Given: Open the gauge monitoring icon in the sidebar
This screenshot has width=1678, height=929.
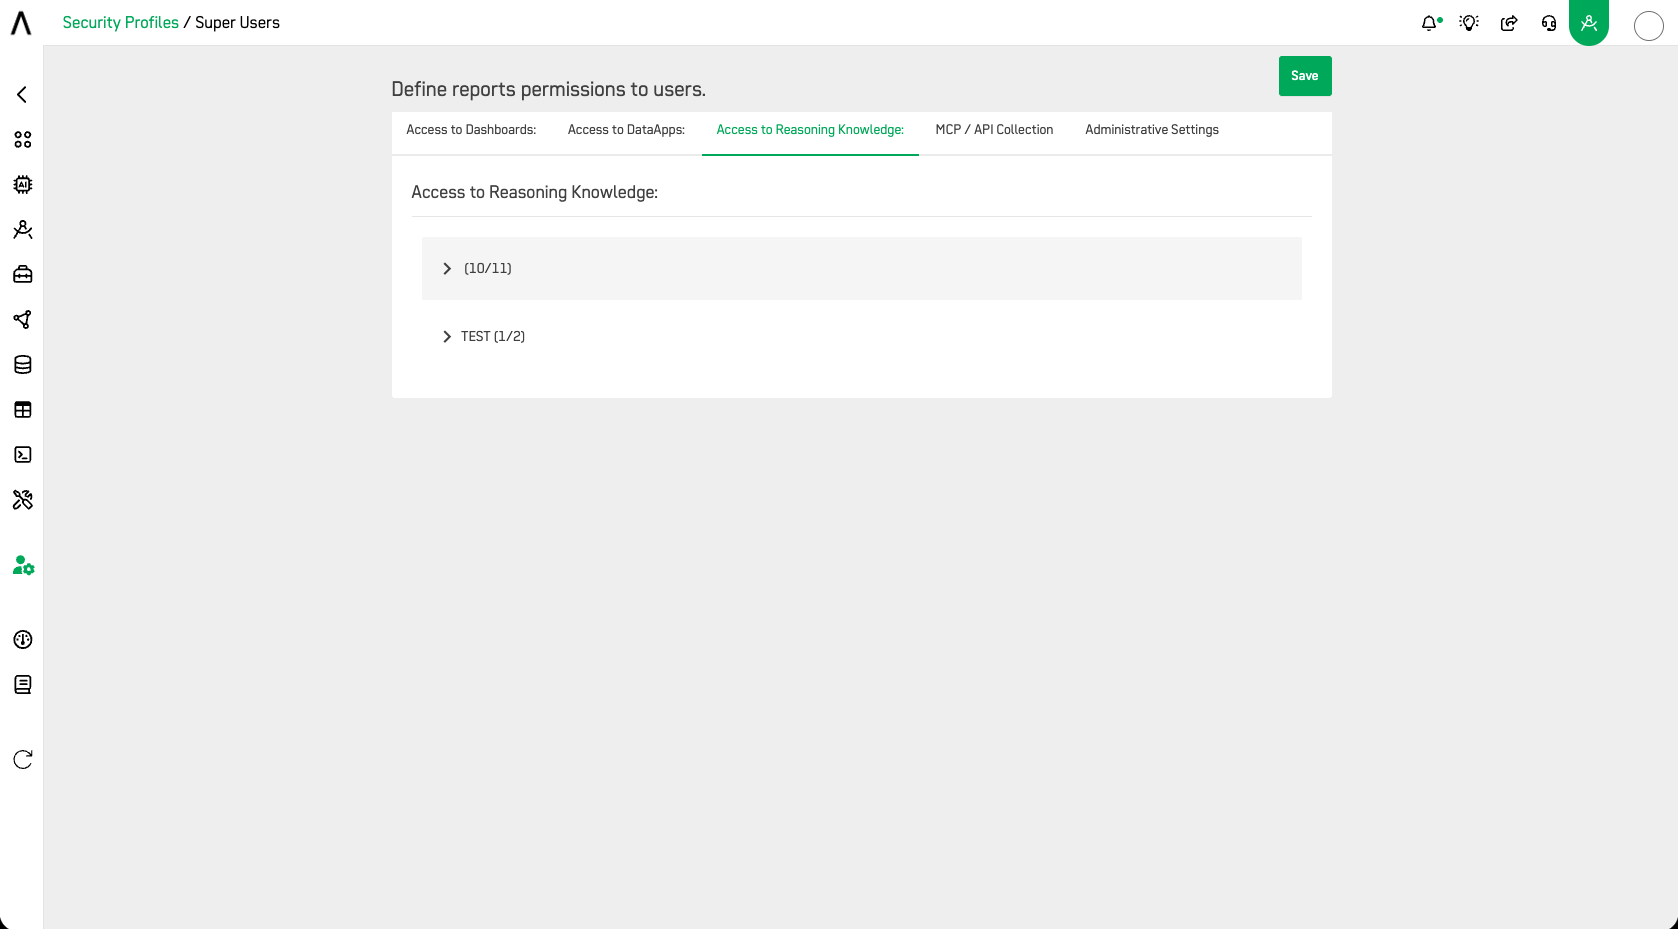Looking at the screenshot, I should [23, 640].
